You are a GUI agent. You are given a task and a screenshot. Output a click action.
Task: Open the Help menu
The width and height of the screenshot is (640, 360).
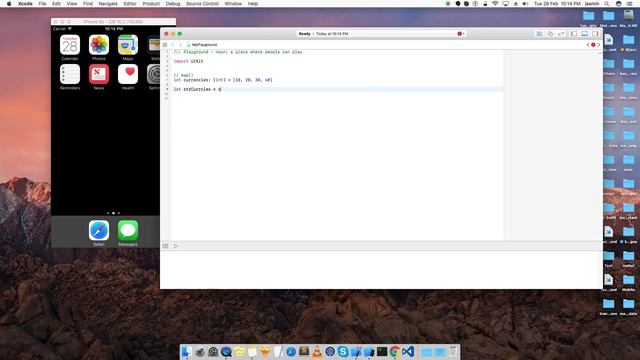[x=253, y=4]
